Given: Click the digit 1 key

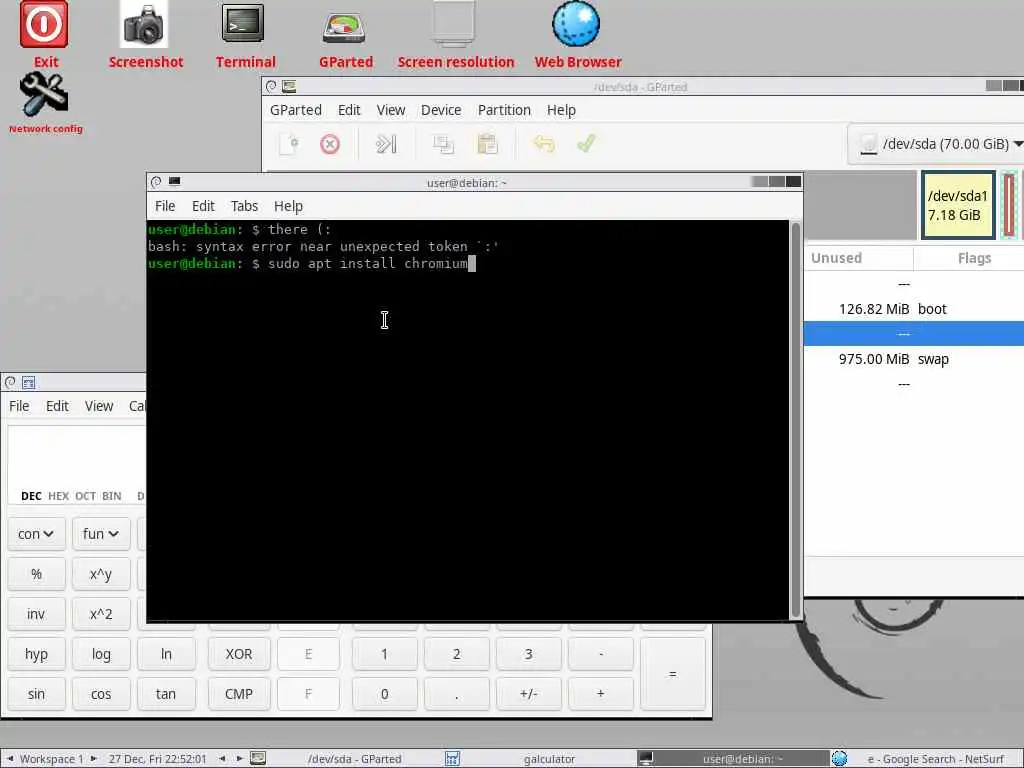Looking at the screenshot, I should pos(385,654).
